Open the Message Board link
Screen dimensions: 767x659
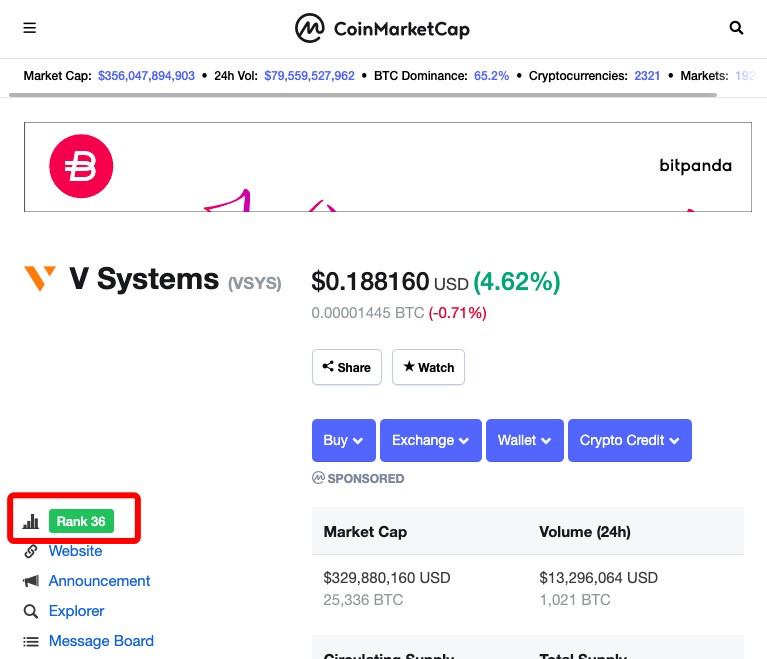click(x=101, y=641)
